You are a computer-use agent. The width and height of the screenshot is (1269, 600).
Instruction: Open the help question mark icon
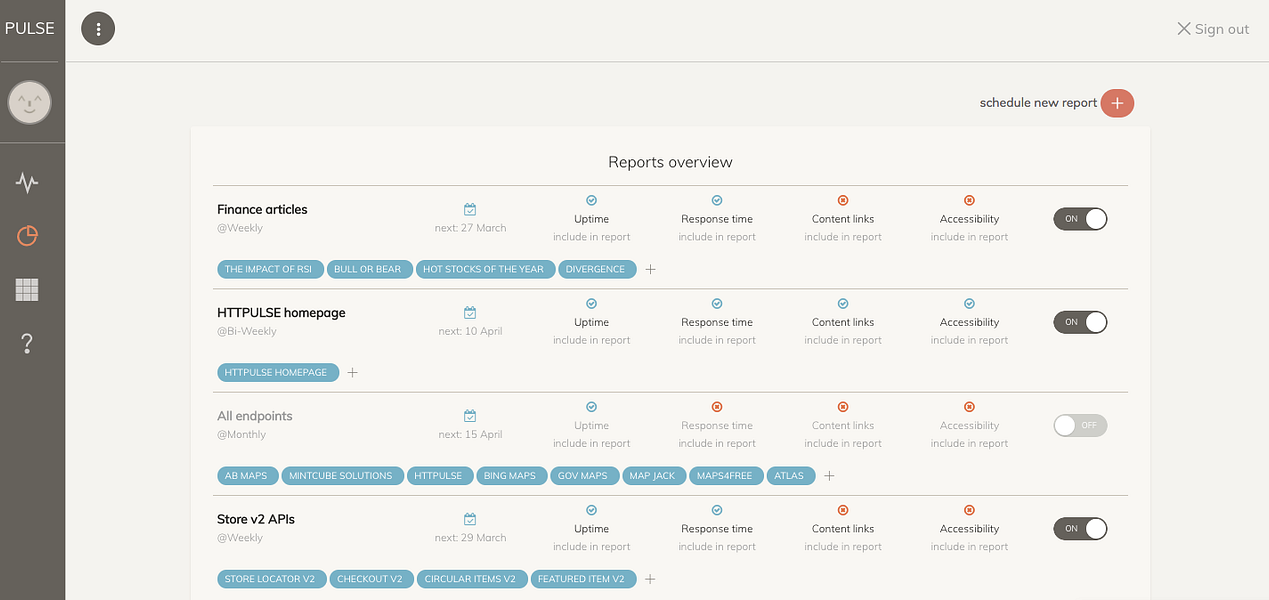pyautogui.click(x=27, y=344)
